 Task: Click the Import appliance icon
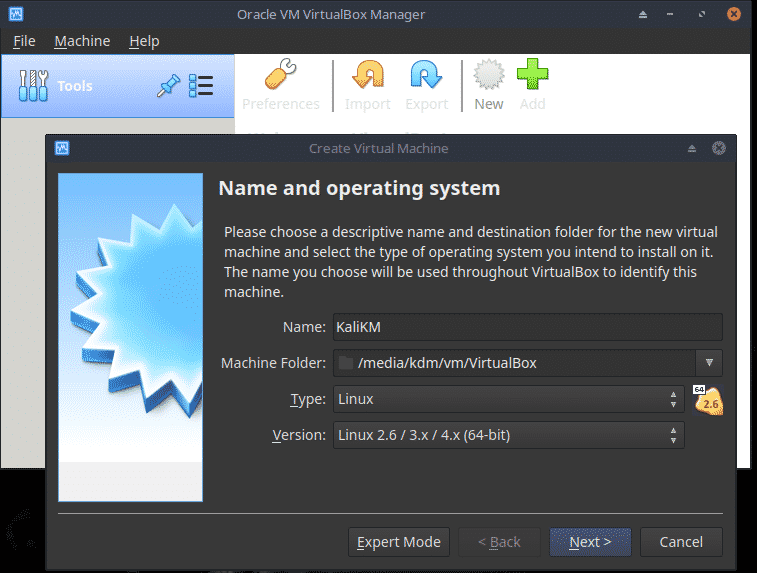point(367,77)
